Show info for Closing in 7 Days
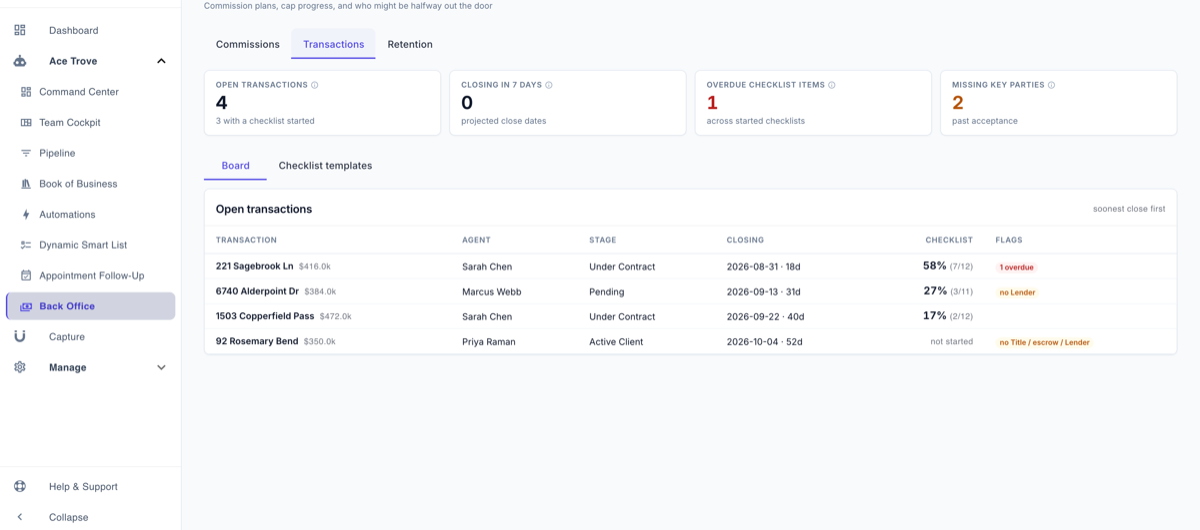The image size is (1200, 530). (549, 85)
